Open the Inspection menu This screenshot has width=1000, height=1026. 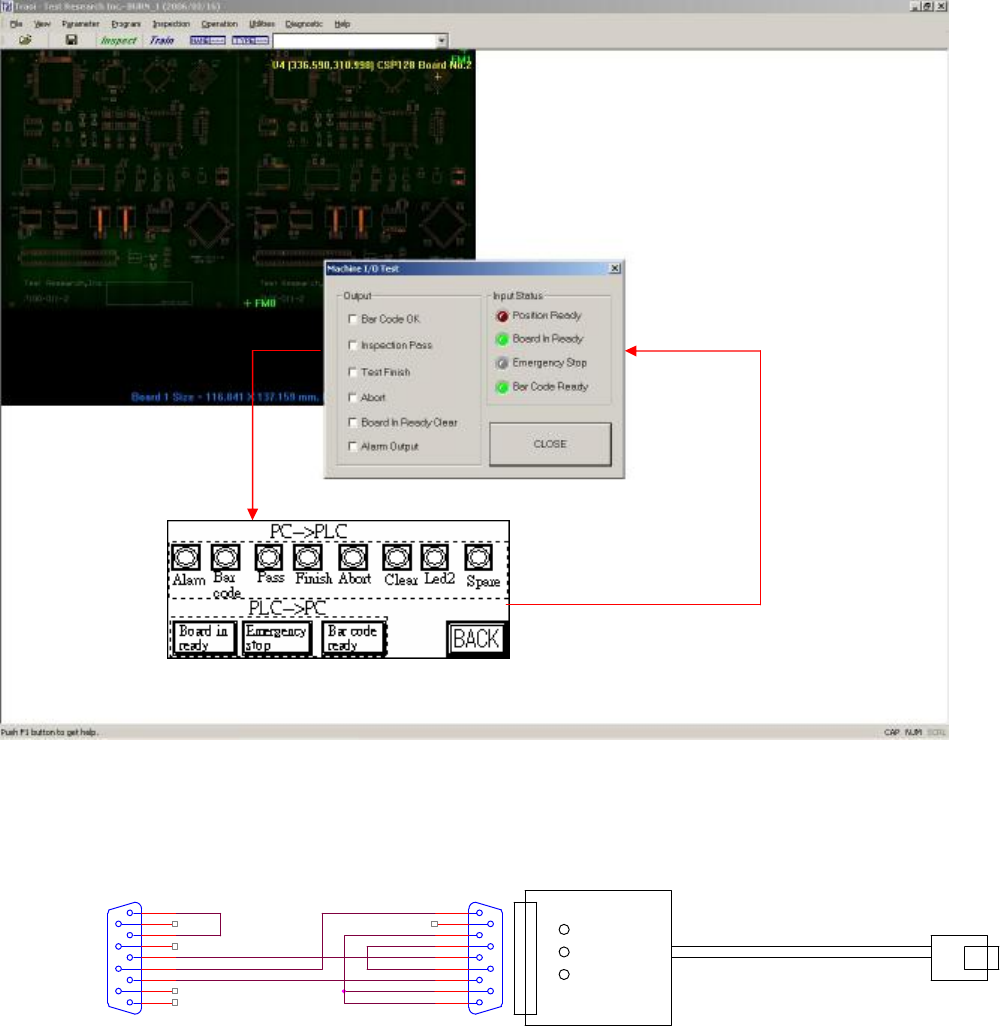point(171,24)
